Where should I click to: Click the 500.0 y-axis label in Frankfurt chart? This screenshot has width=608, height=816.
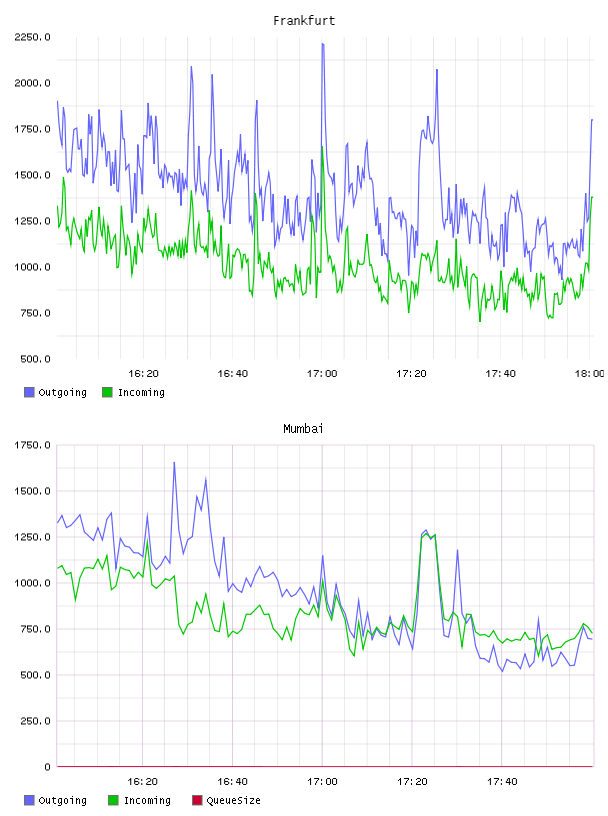[35, 359]
